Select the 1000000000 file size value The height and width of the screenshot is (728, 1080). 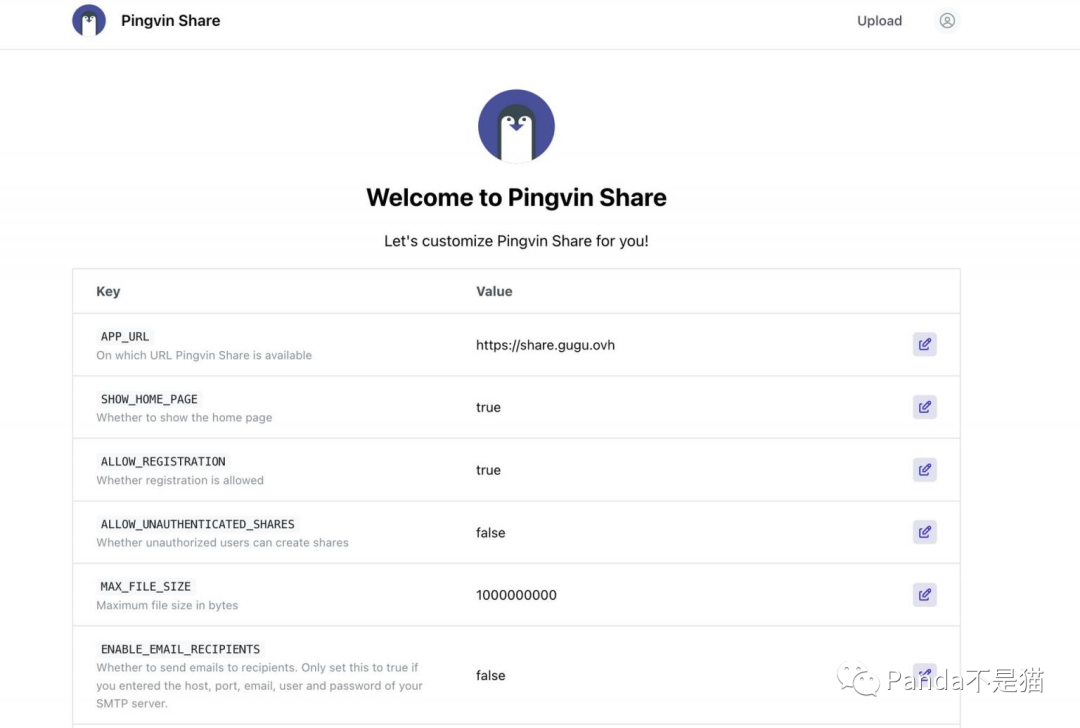tap(516, 595)
